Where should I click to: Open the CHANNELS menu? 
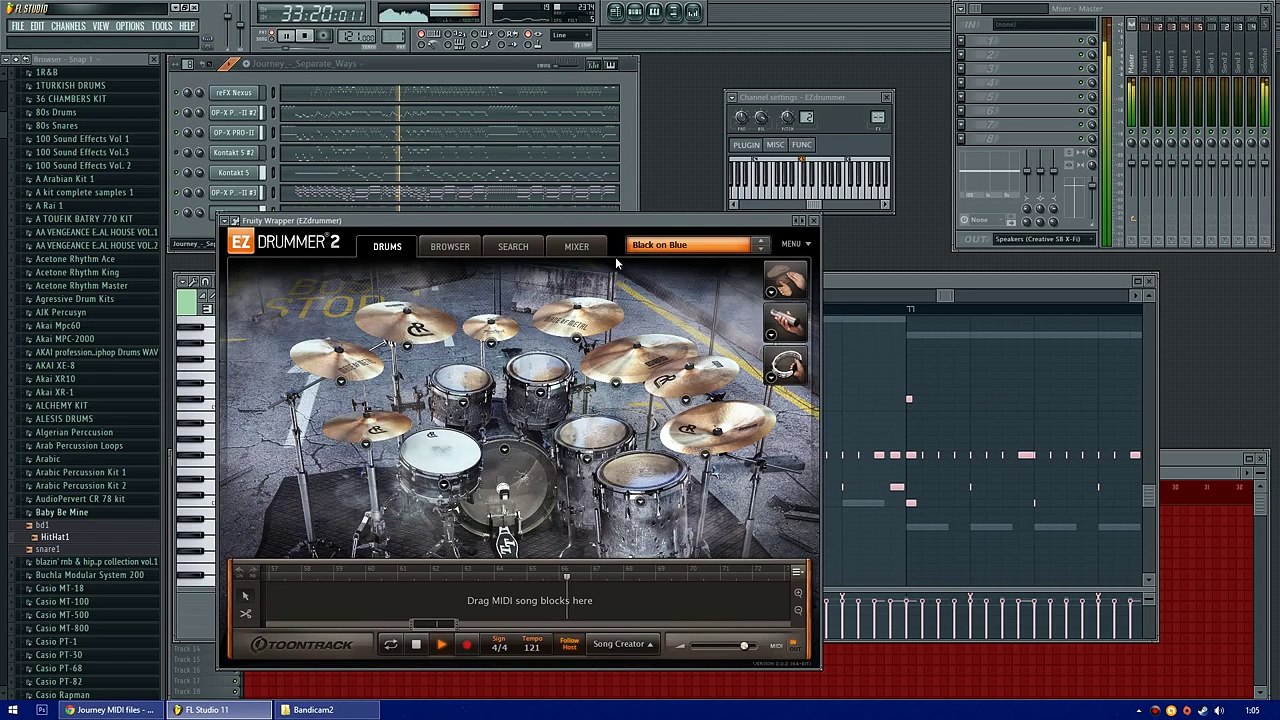pyautogui.click(x=68, y=26)
